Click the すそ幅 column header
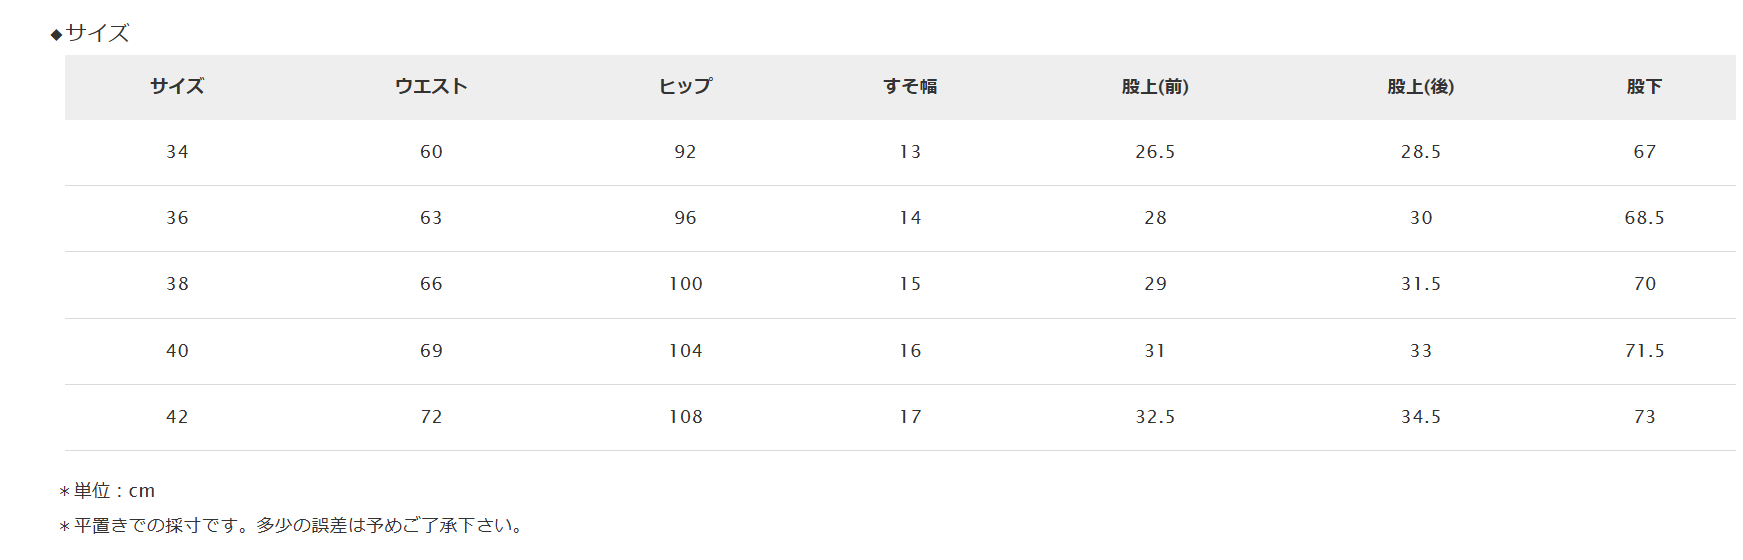This screenshot has width=1743, height=560. pyautogui.click(x=910, y=87)
